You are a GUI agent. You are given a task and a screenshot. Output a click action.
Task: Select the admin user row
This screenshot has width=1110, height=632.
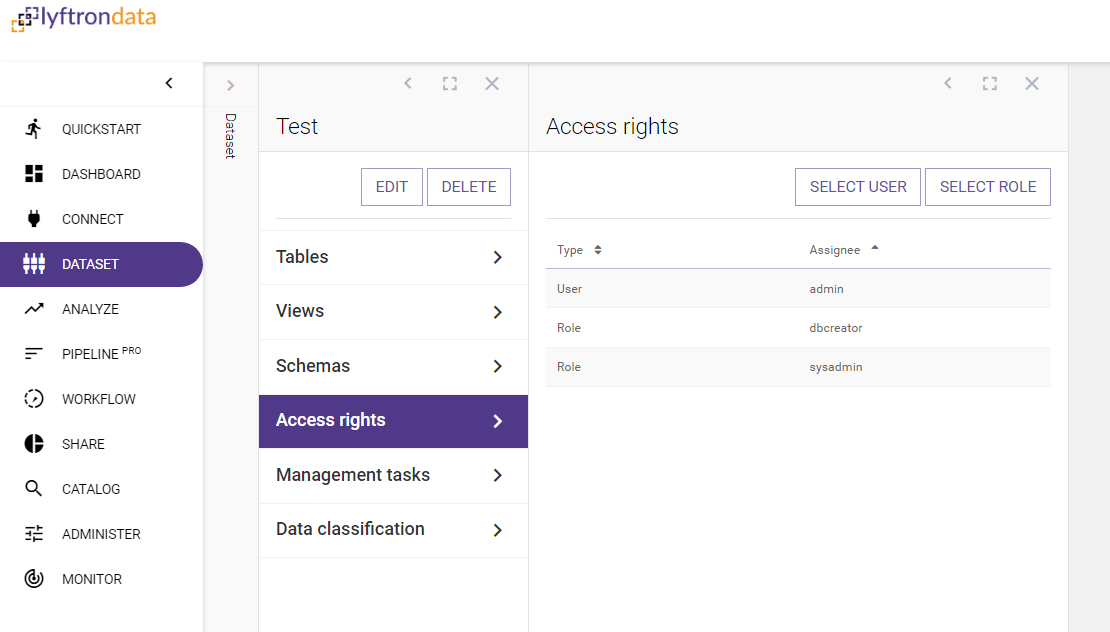click(798, 289)
